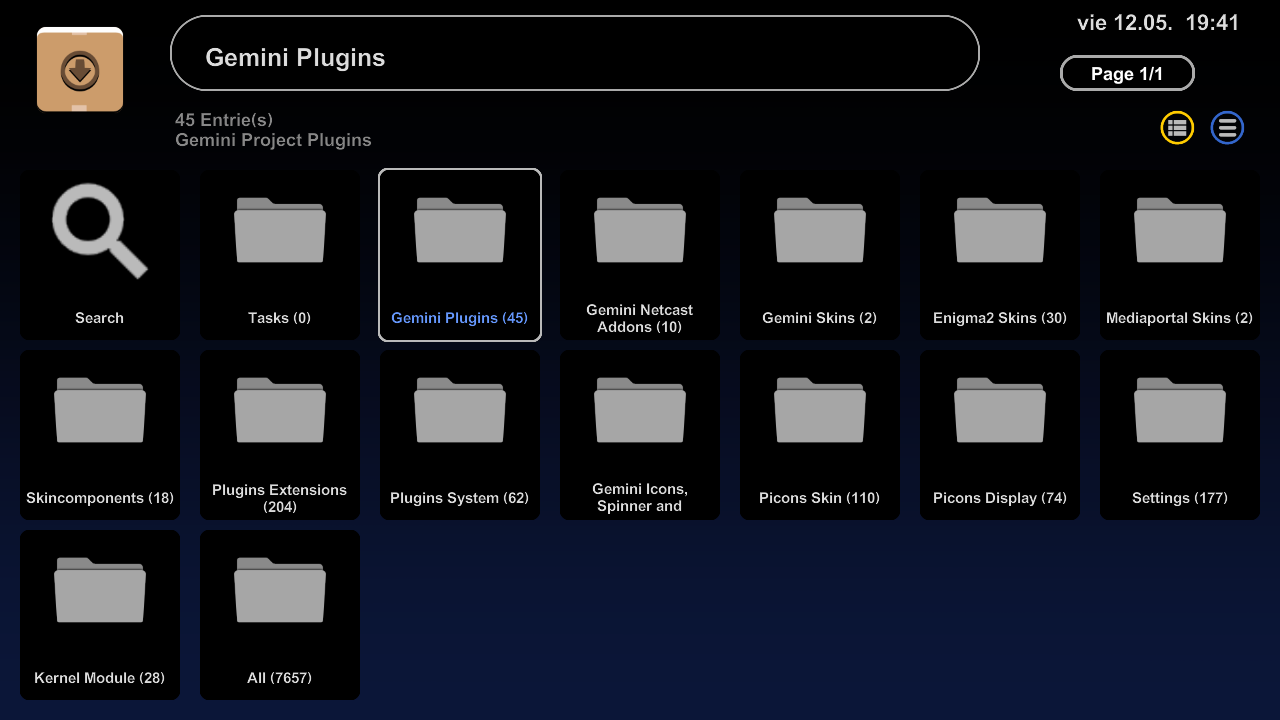Open the All (7657) folder

point(280,615)
